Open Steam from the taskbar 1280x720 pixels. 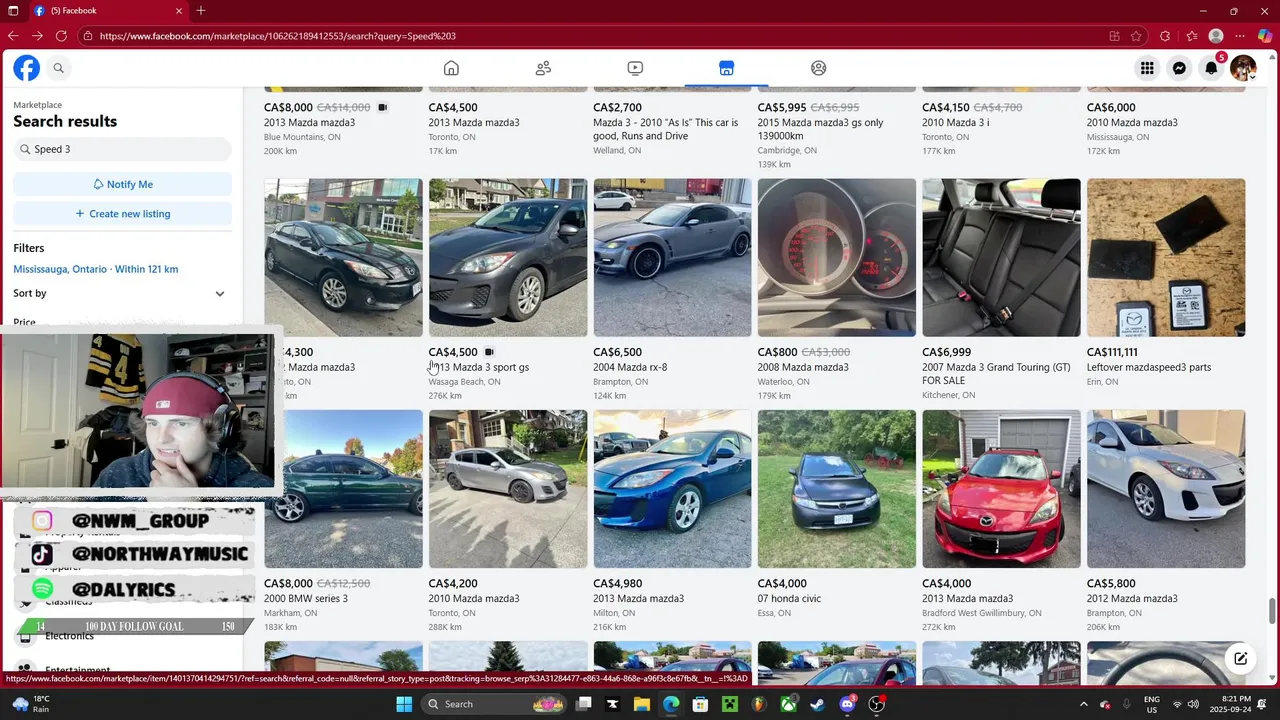[818, 704]
